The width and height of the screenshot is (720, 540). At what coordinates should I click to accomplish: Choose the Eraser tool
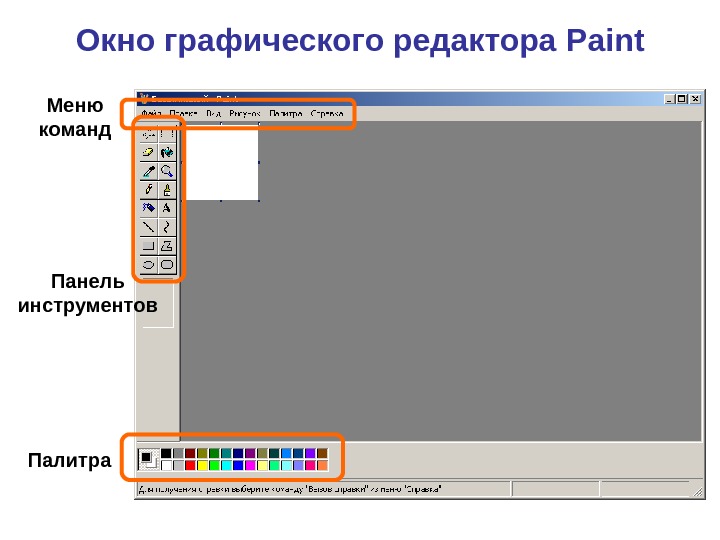pos(148,152)
